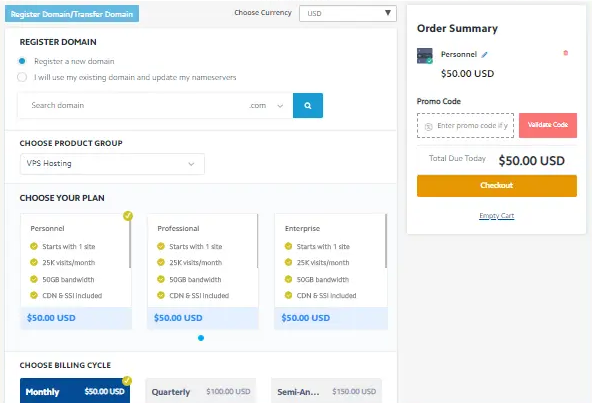Click the 25K visits/month line in Professional plan
Viewport: 592px width, 403px height.
196,262
